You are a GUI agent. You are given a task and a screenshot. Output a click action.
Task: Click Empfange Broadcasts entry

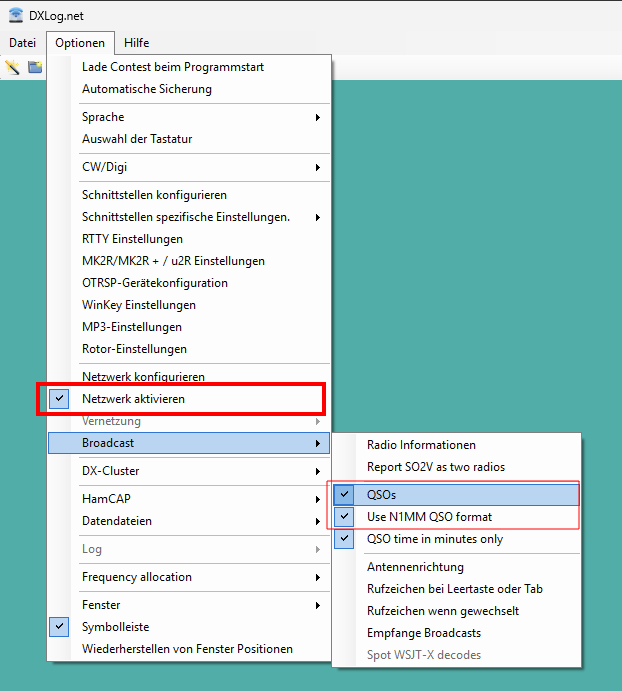point(423,633)
